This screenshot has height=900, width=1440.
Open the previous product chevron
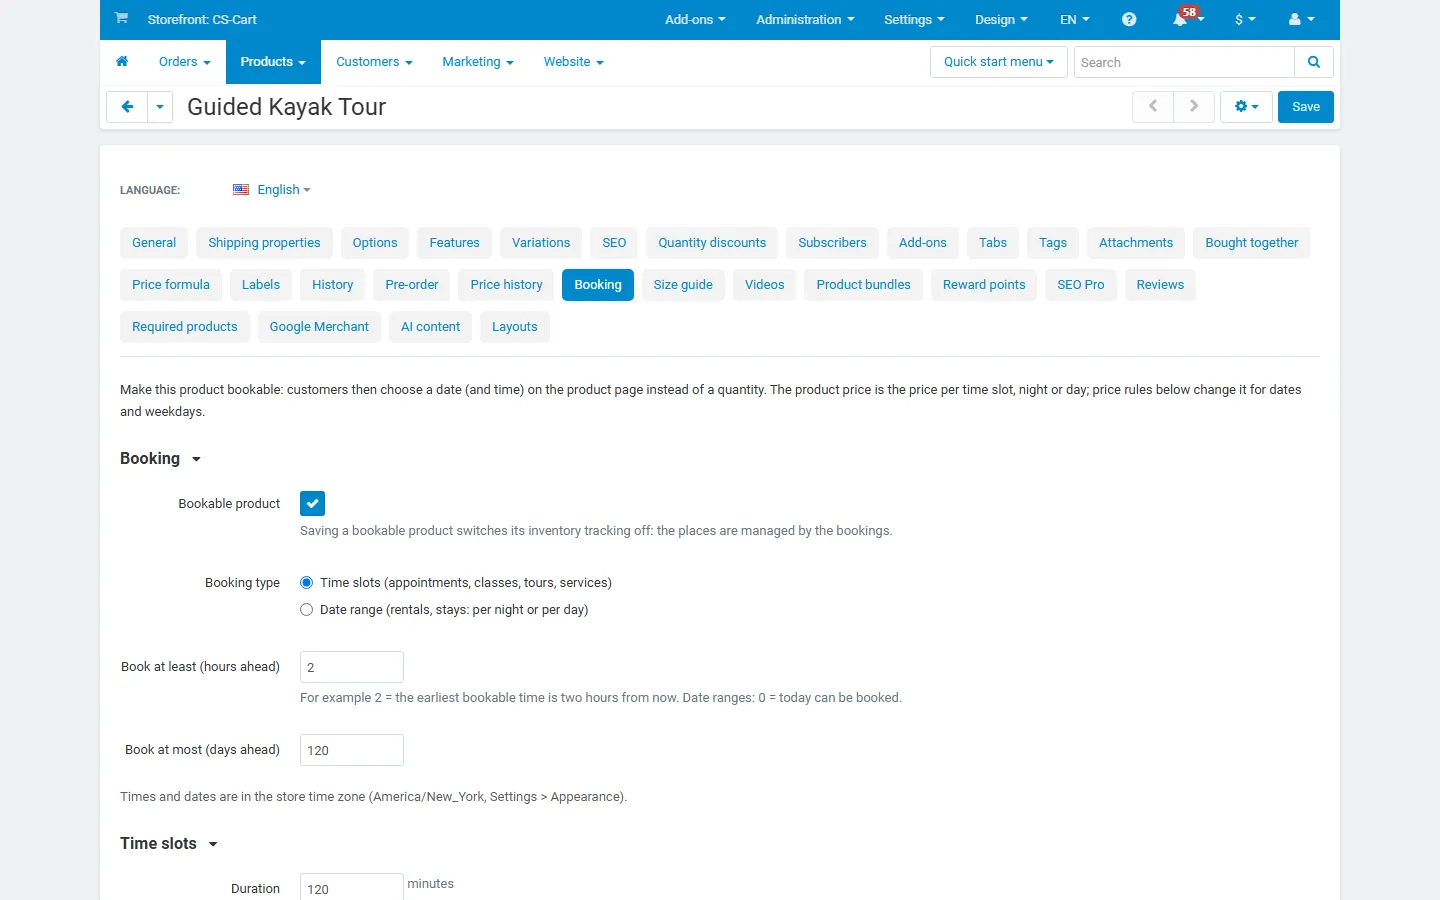tap(1153, 107)
